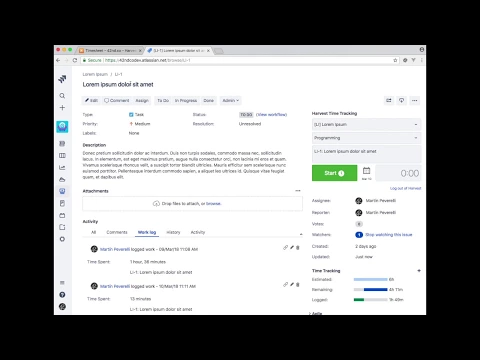Open the Harvest date calendar icon
This screenshot has width=480, height=360.
pos(366,172)
